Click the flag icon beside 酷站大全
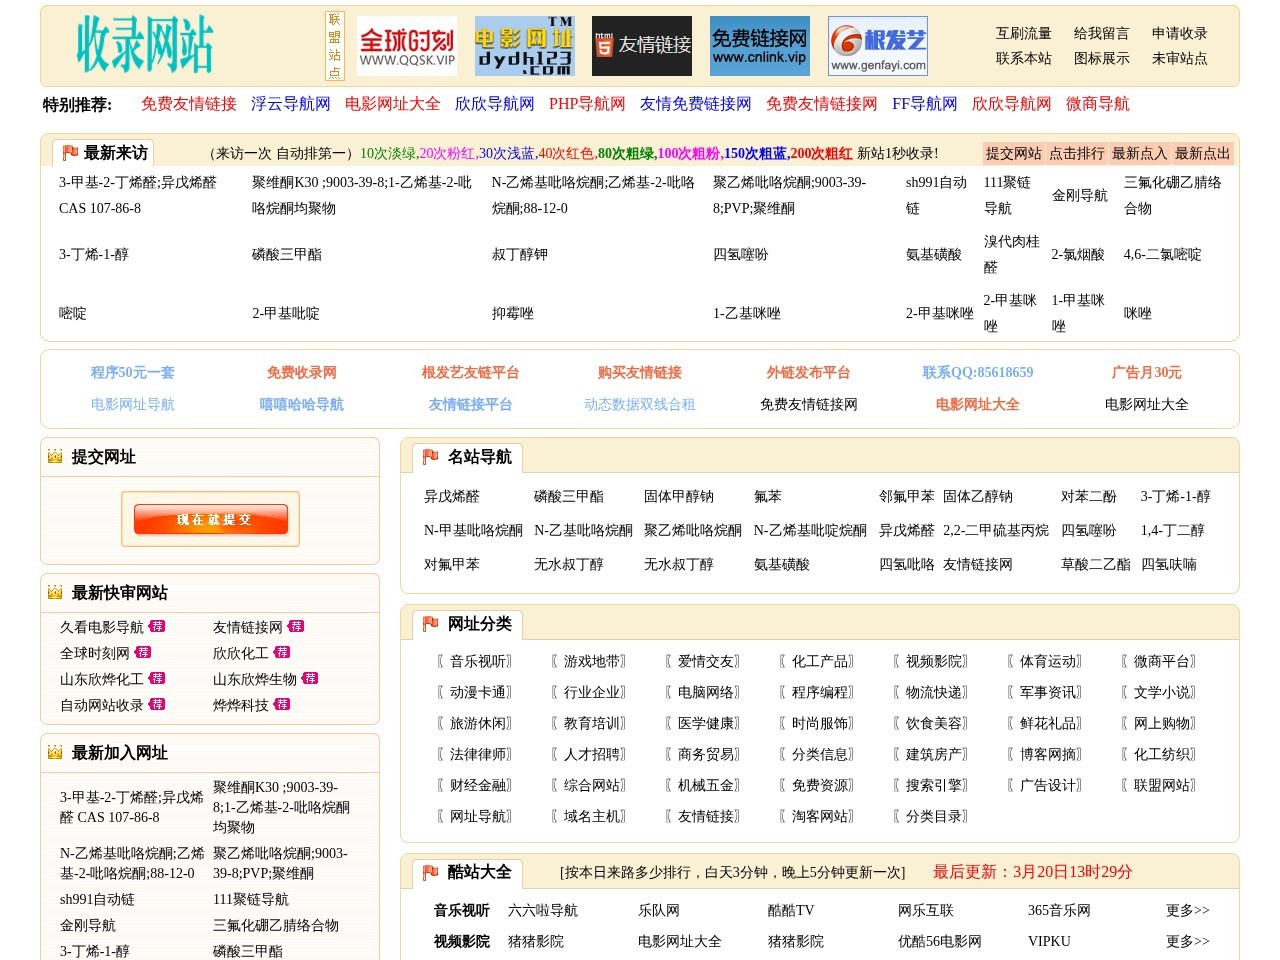 coord(430,872)
